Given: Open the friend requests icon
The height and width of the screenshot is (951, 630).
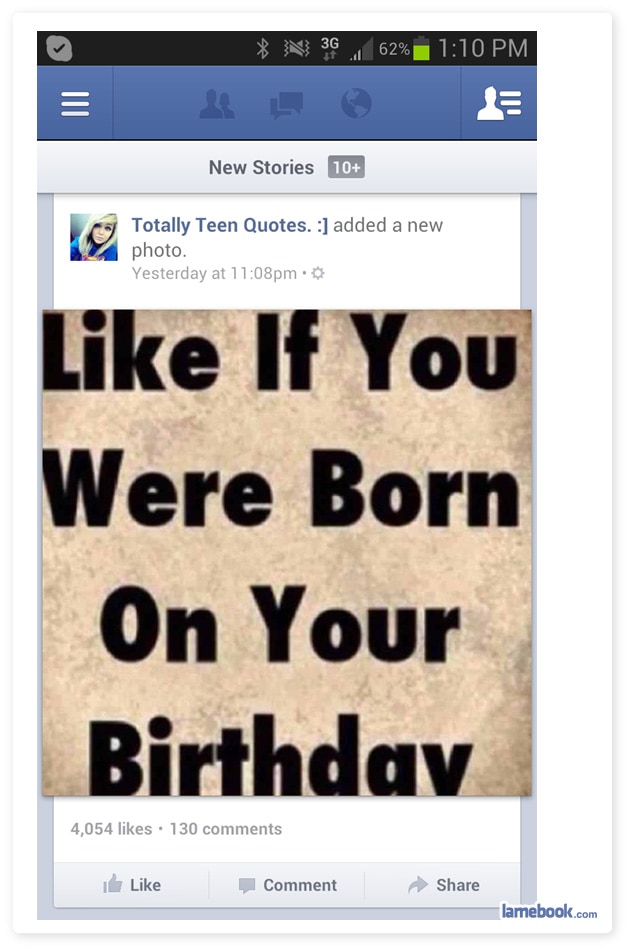Looking at the screenshot, I should coord(216,103).
